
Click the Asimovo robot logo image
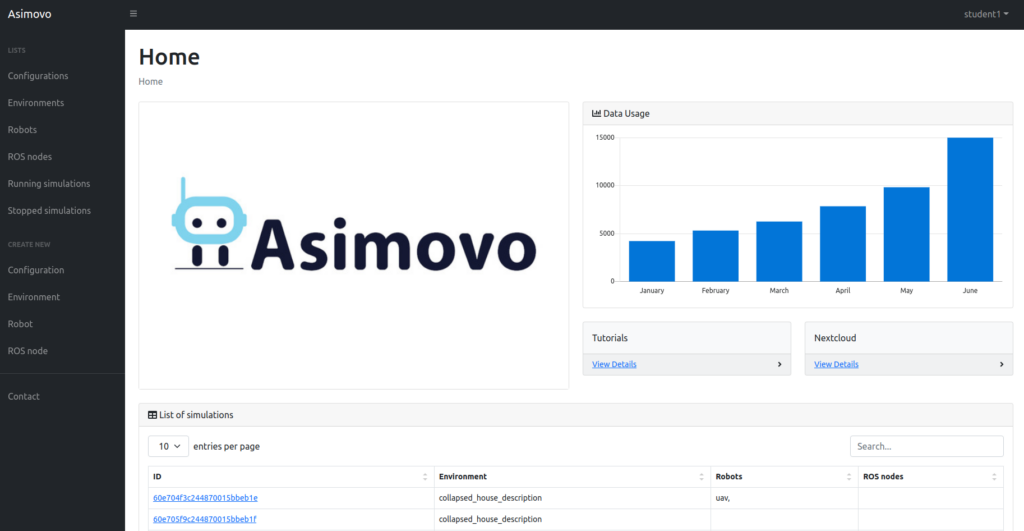tap(354, 225)
